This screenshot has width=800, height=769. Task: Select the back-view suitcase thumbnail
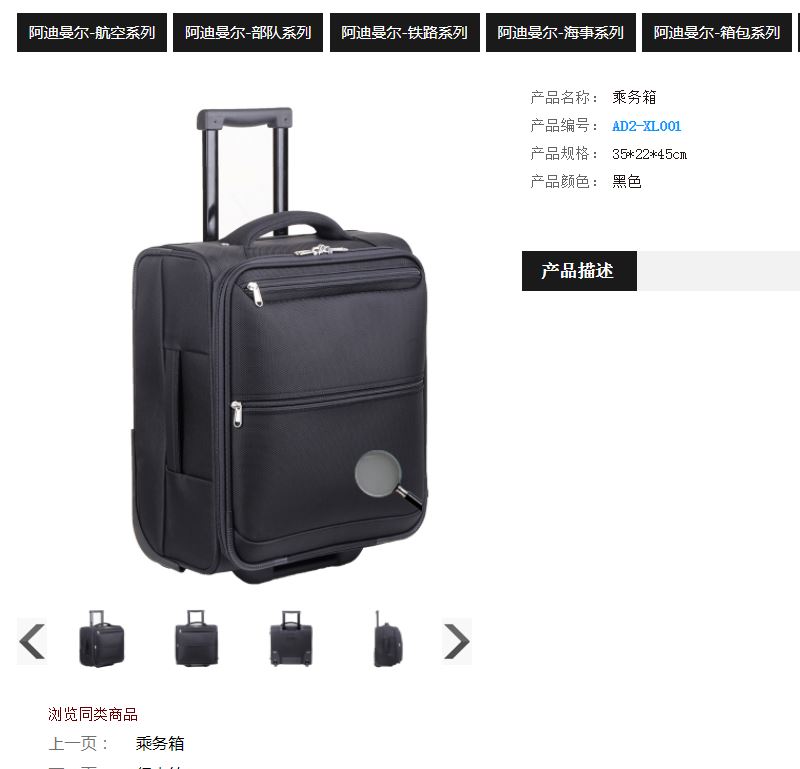coord(291,639)
